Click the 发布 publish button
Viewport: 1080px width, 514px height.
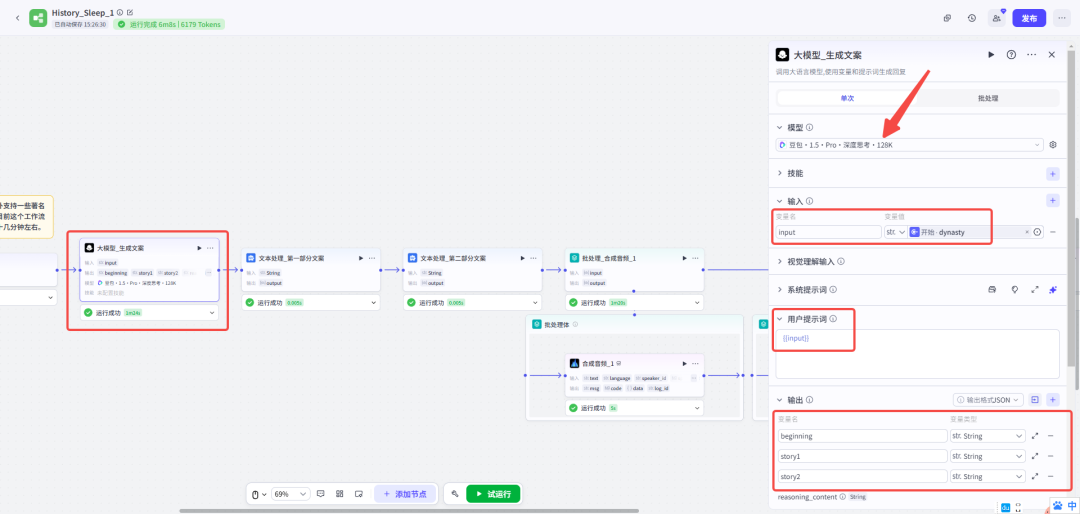pos(1029,19)
